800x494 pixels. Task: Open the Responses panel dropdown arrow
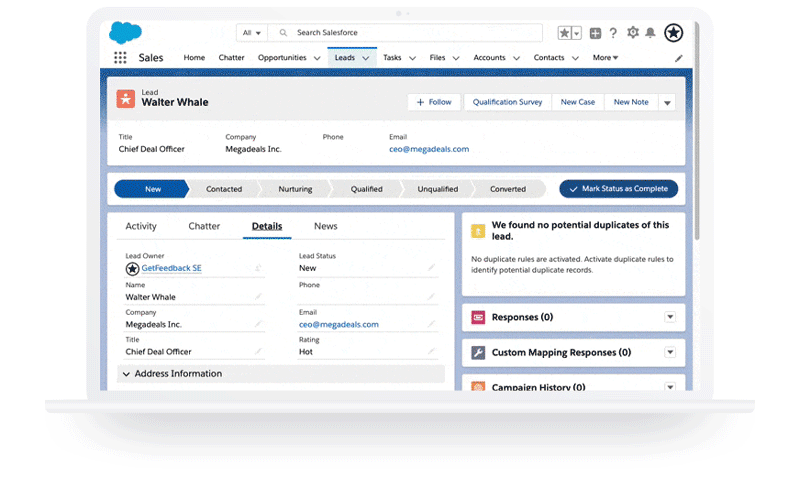point(670,317)
